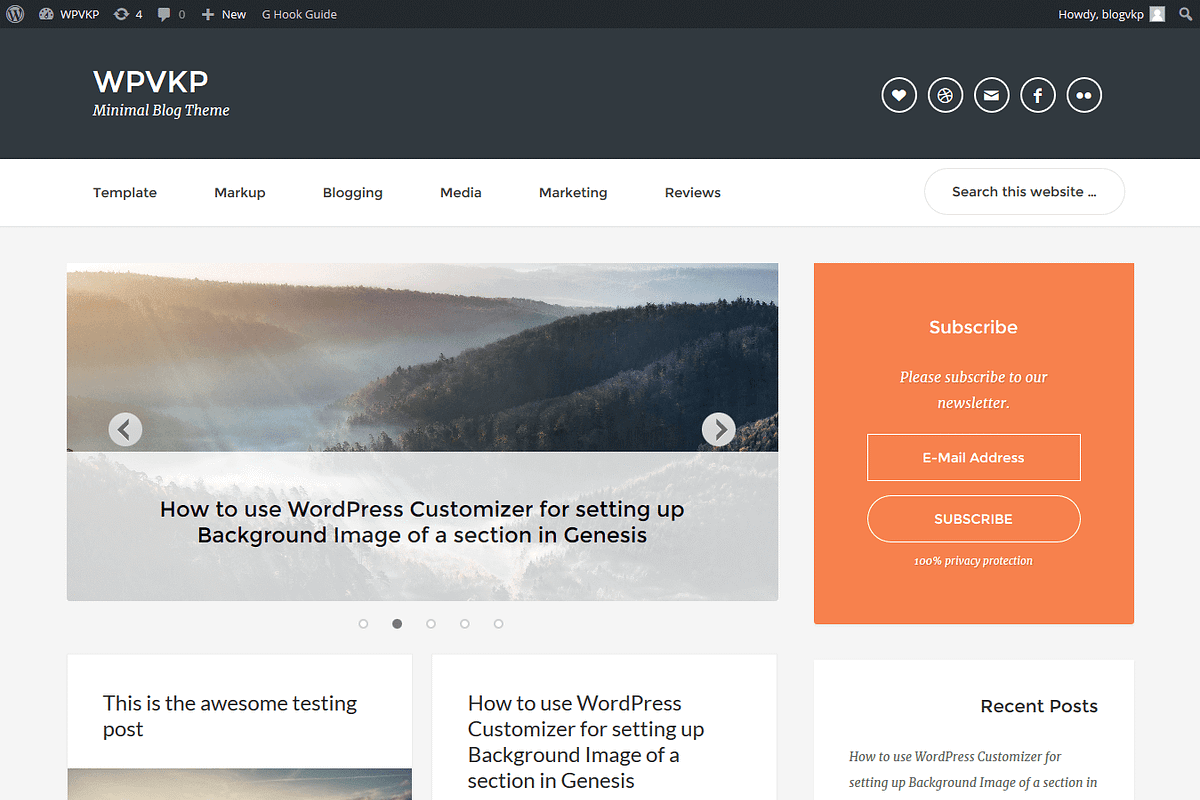Viewport: 1200px width, 800px height.
Task: Click the Dribbble social icon
Action: tap(945, 95)
